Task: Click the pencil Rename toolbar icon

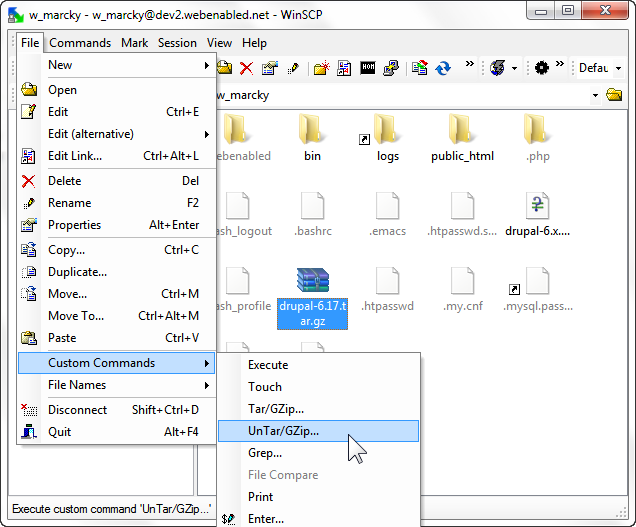Action: click(293, 68)
